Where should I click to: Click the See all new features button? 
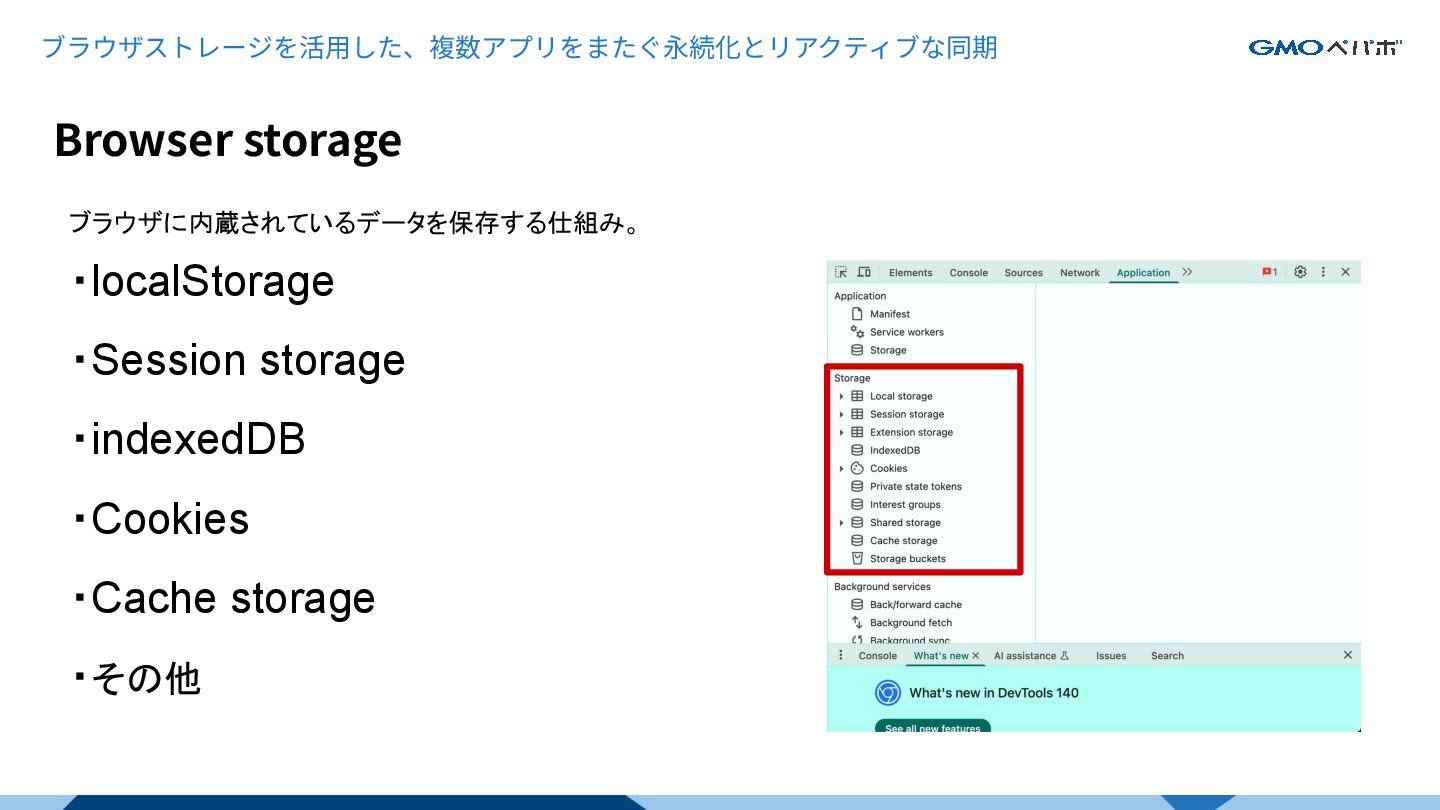click(933, 727)
